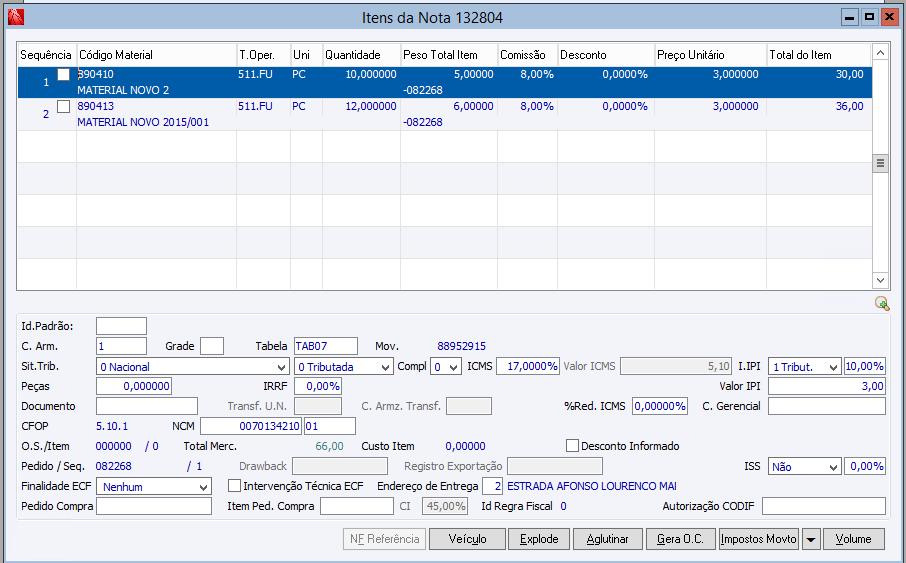Toggle Intervenção Técnica ECF checkbox
This screenshot has height=563, width=906.
(x=235, y=486)
